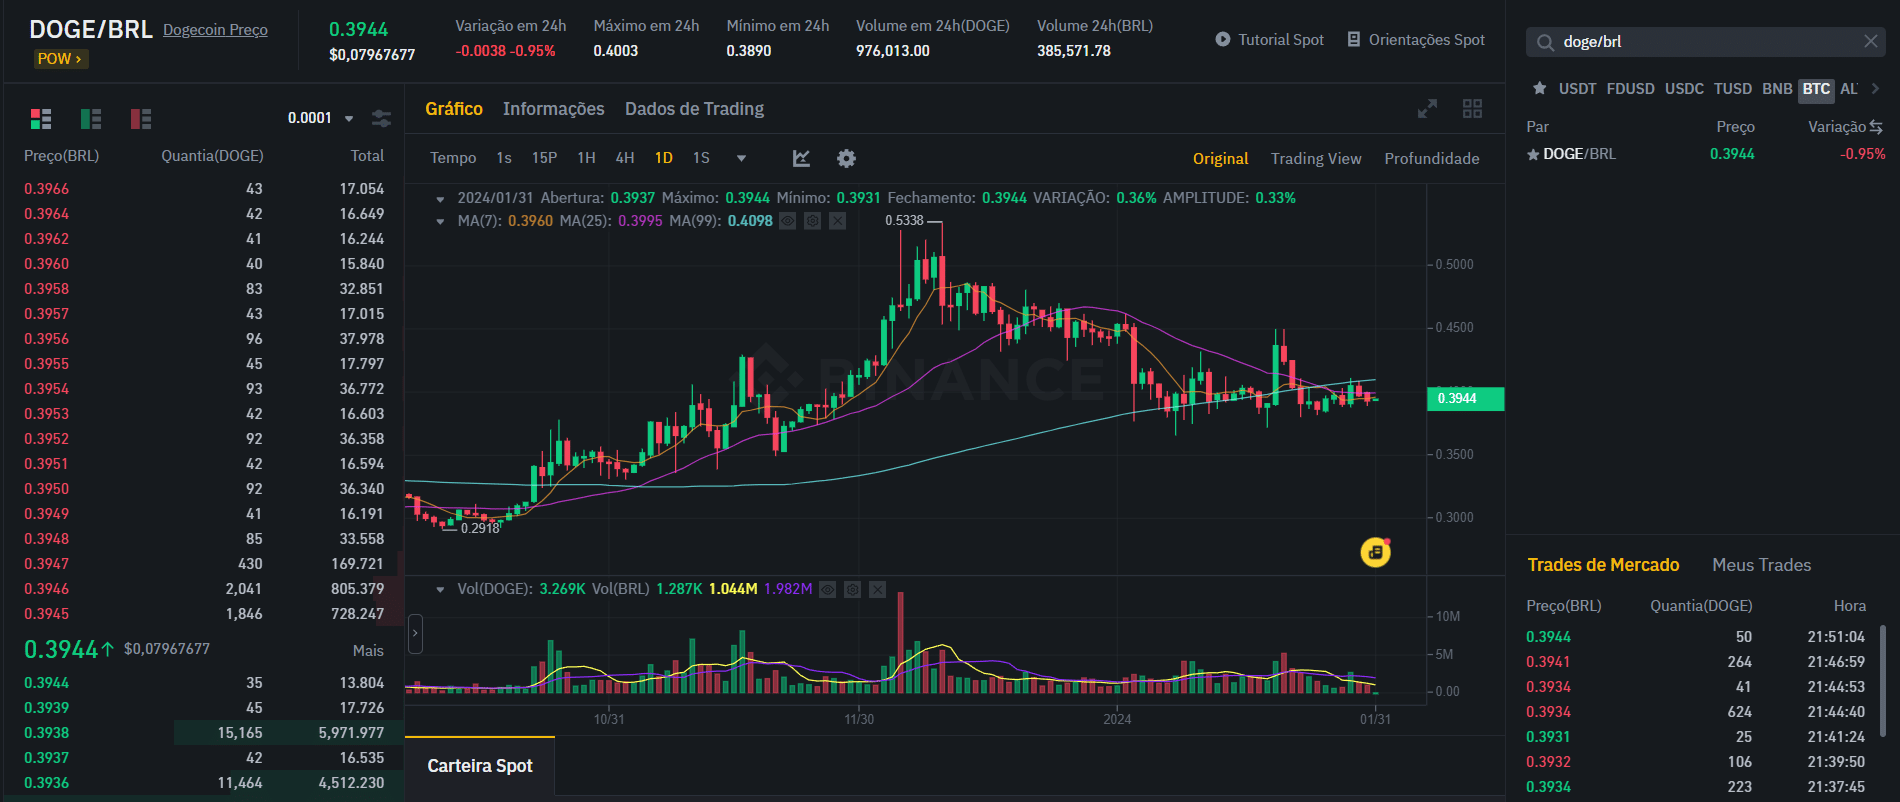This screenshot has height=802, width=1900.
Task: Switch chart to Trading View
Action: (1316, 159)
